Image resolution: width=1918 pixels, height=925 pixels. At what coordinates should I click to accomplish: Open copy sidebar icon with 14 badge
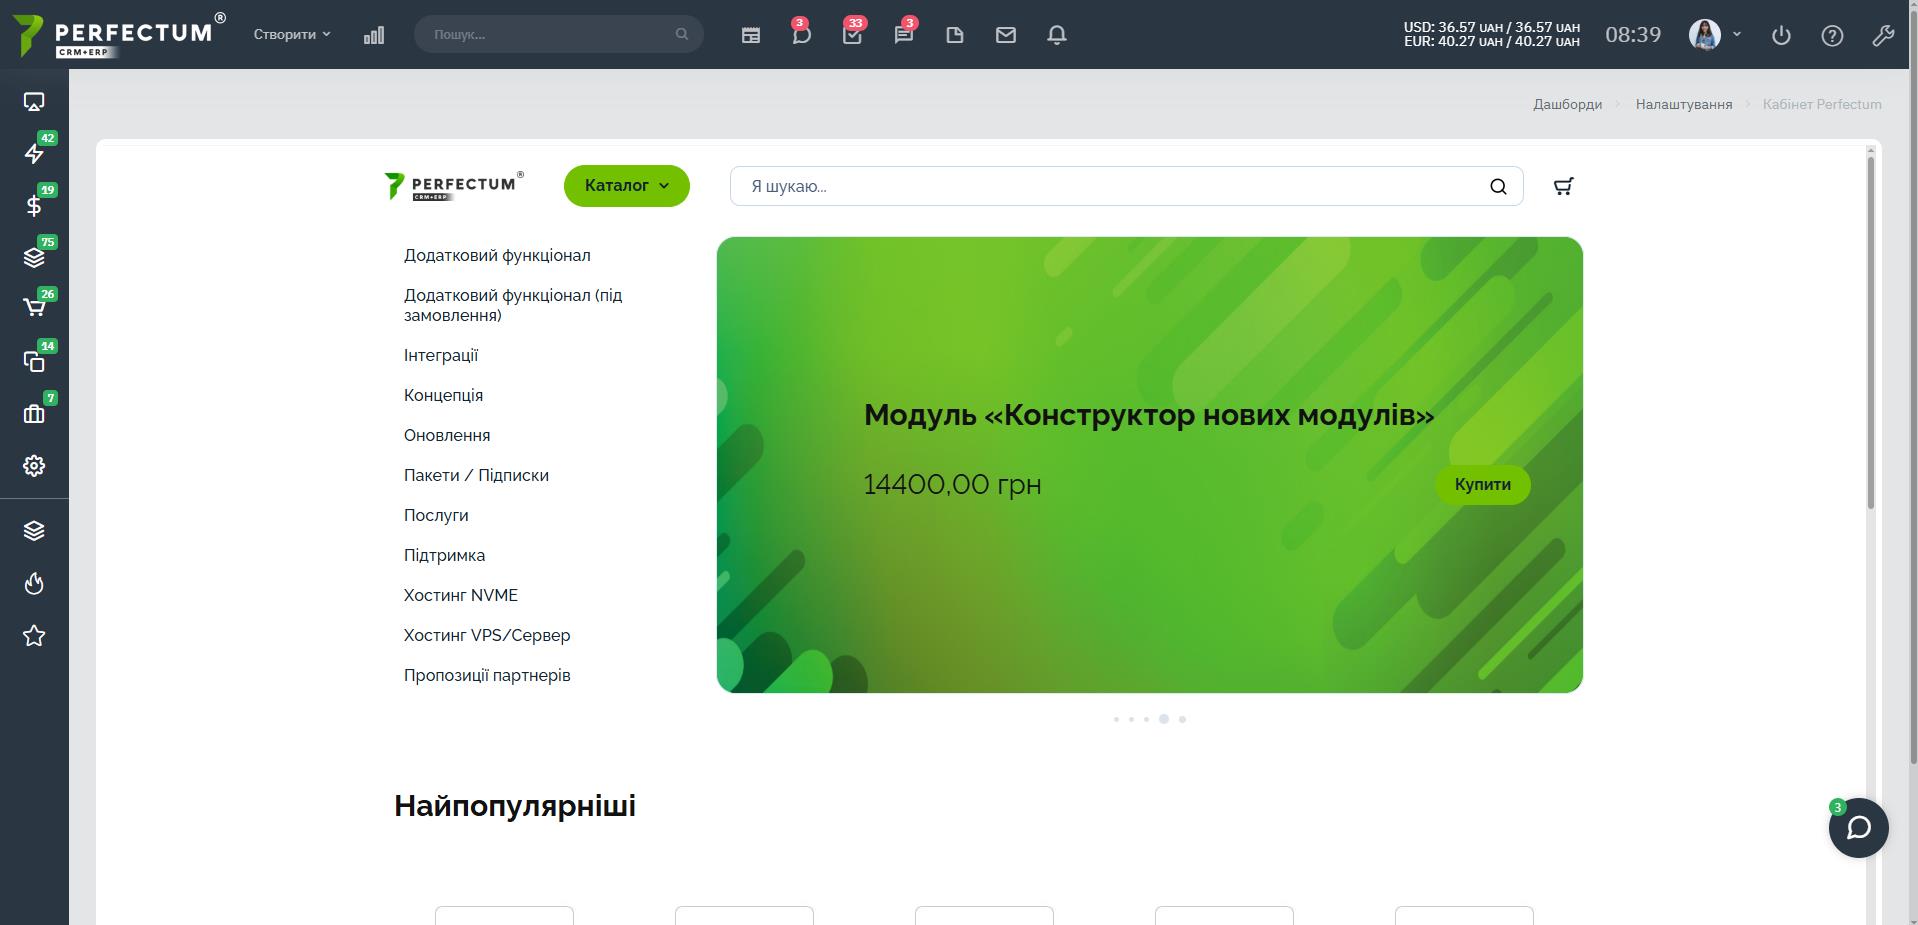click(x=34, y=361)
